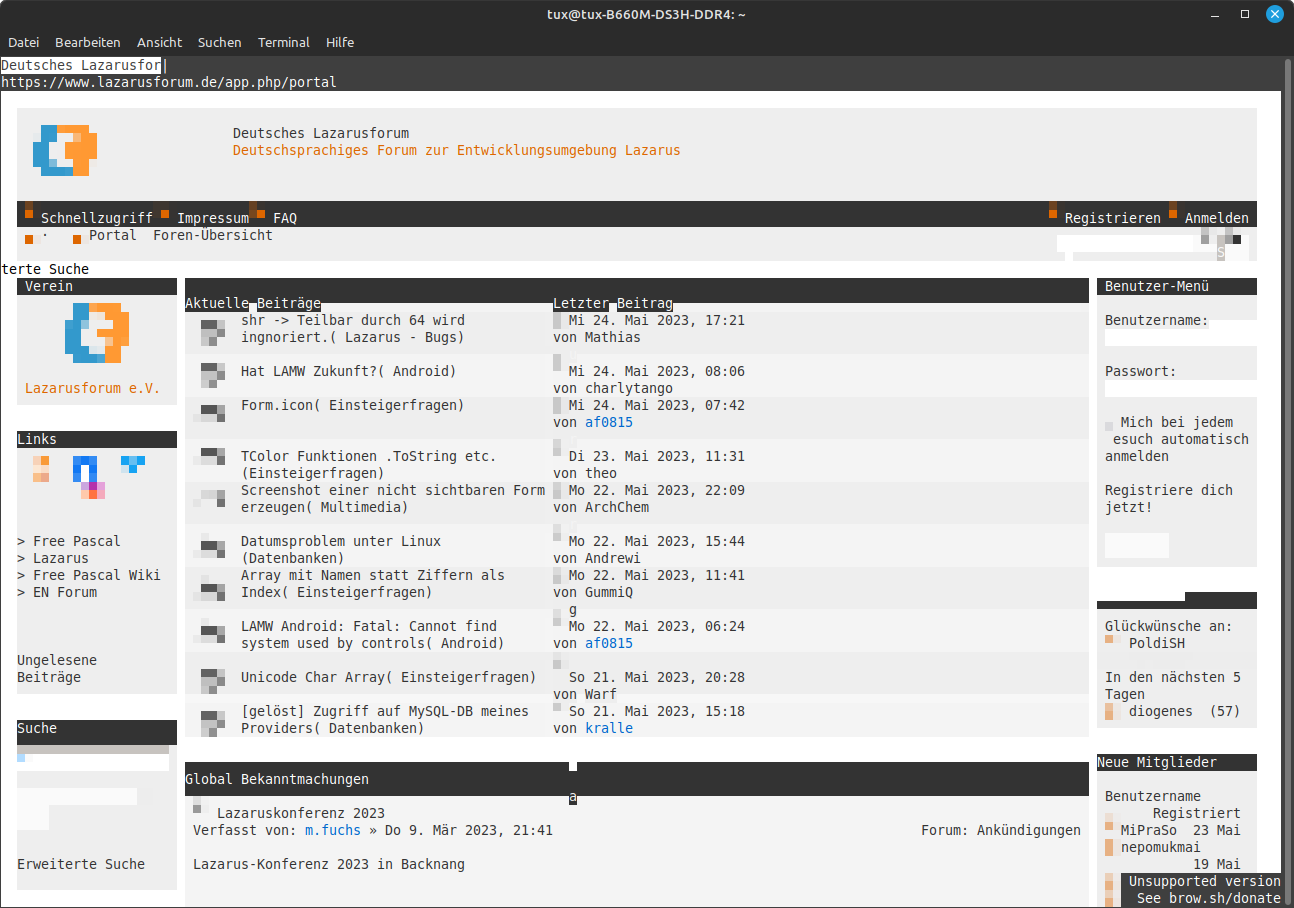Click the avatar icon next to nepomukmai
Screen dimensions: 1294x908
point(1109,847)
